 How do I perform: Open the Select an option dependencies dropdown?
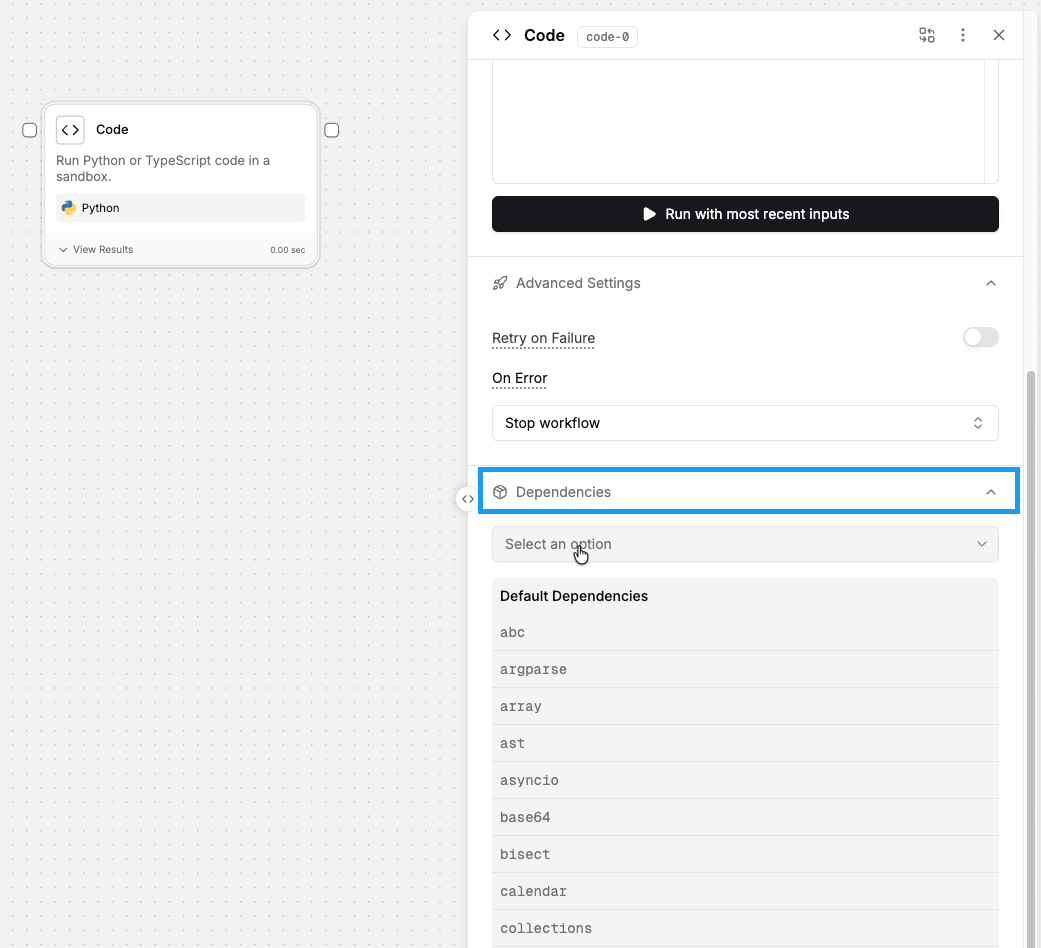click(745, 544)
